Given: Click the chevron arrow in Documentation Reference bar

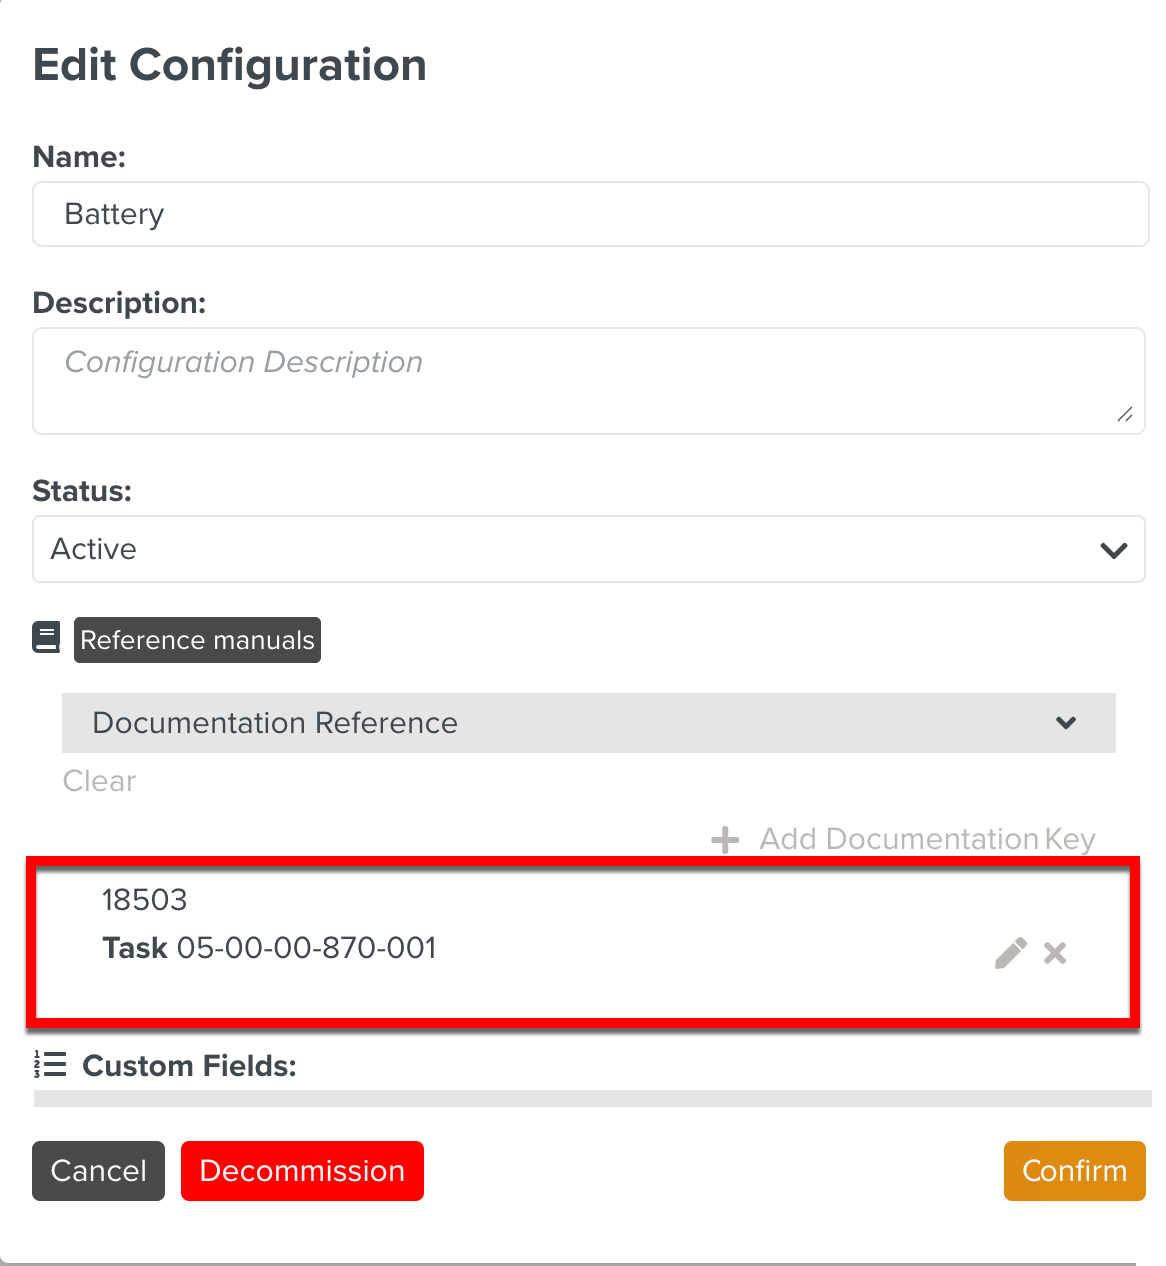Looking at the screenshot, I should 1066,723.
